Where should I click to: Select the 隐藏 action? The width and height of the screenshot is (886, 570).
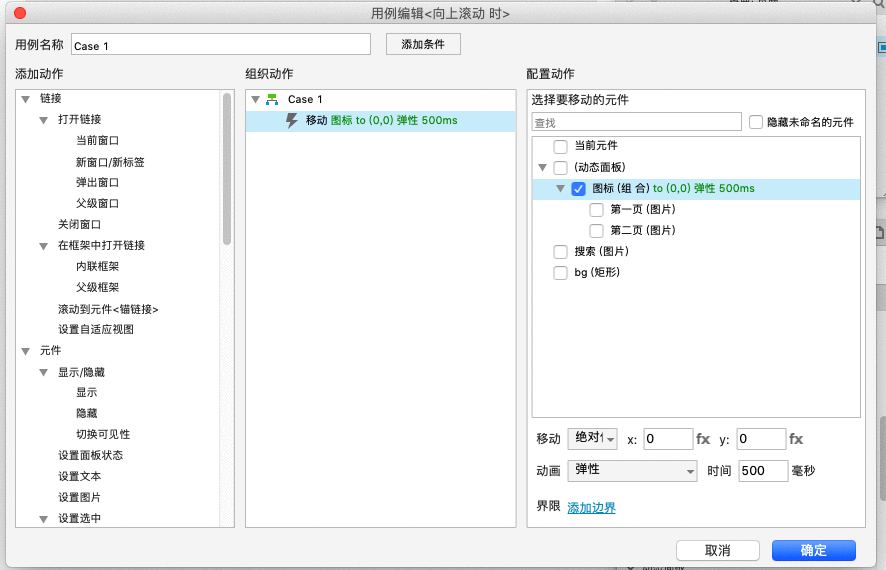click(x=86, y=414)
